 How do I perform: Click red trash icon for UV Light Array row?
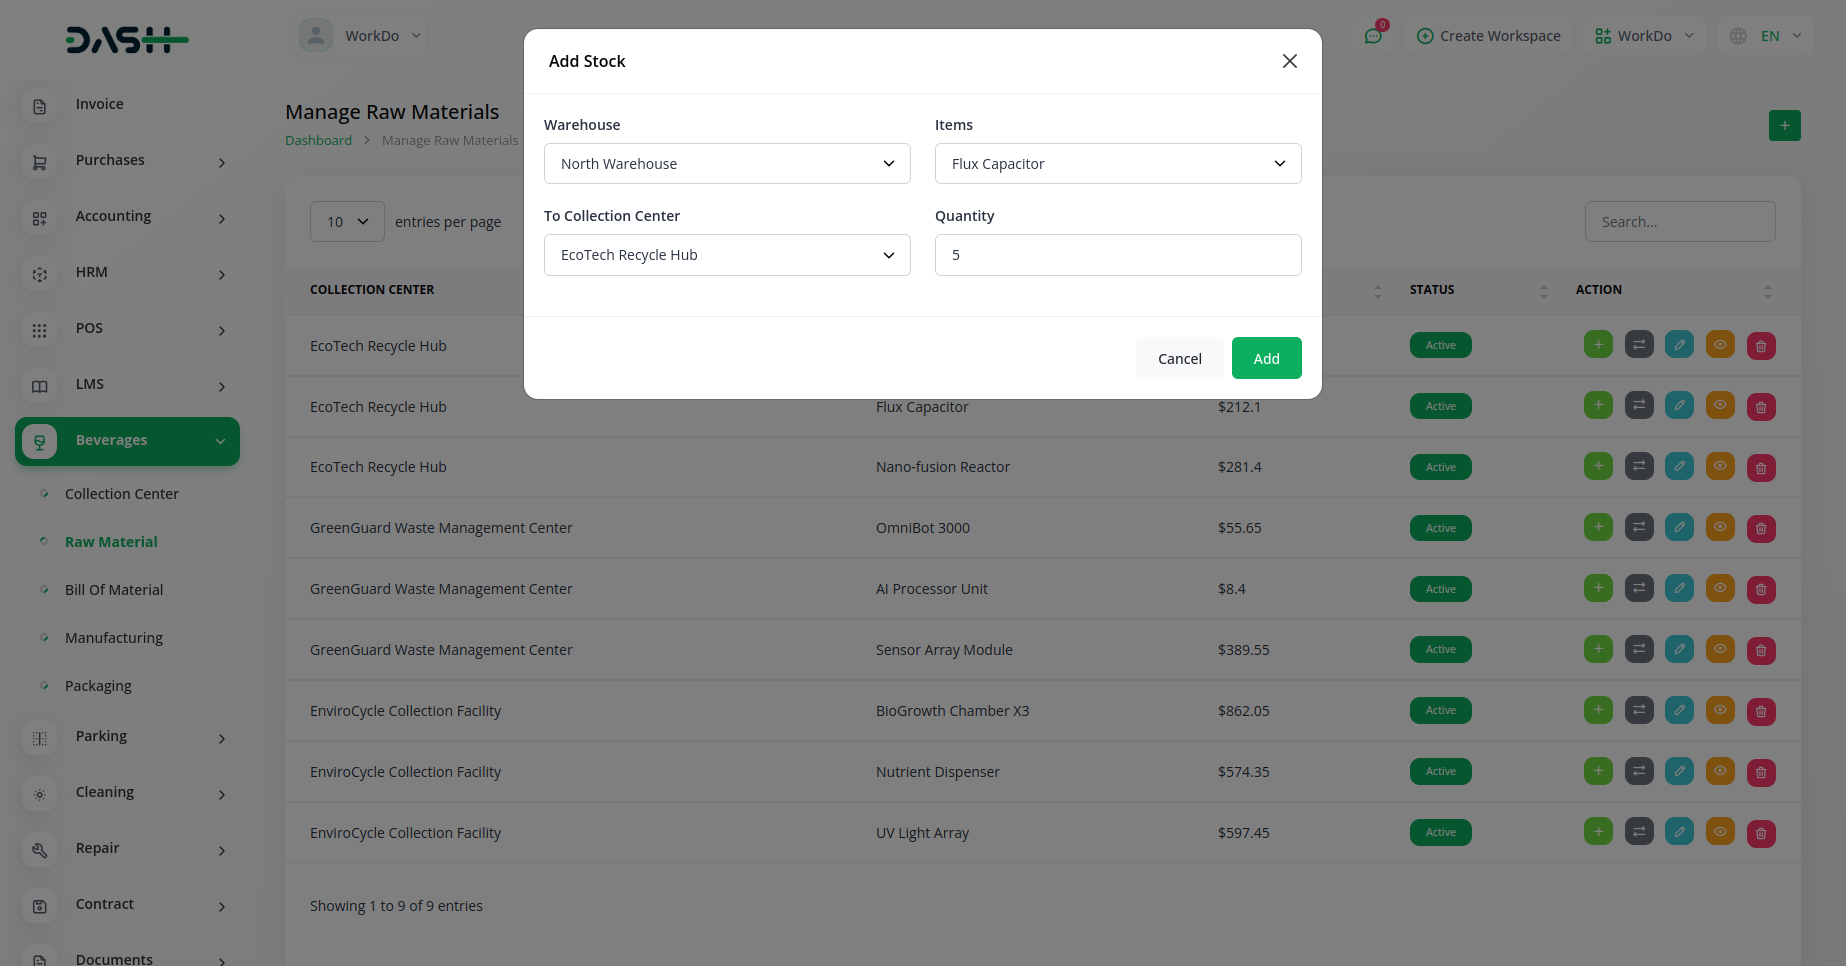point(1761,832)
